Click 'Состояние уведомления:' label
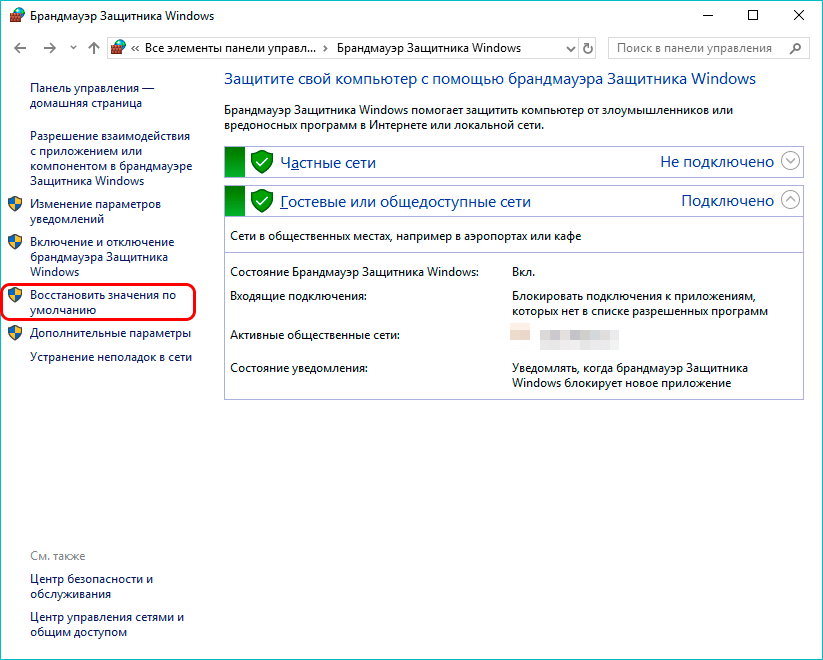Screen dimensions: 823x660 click(299, 368)
